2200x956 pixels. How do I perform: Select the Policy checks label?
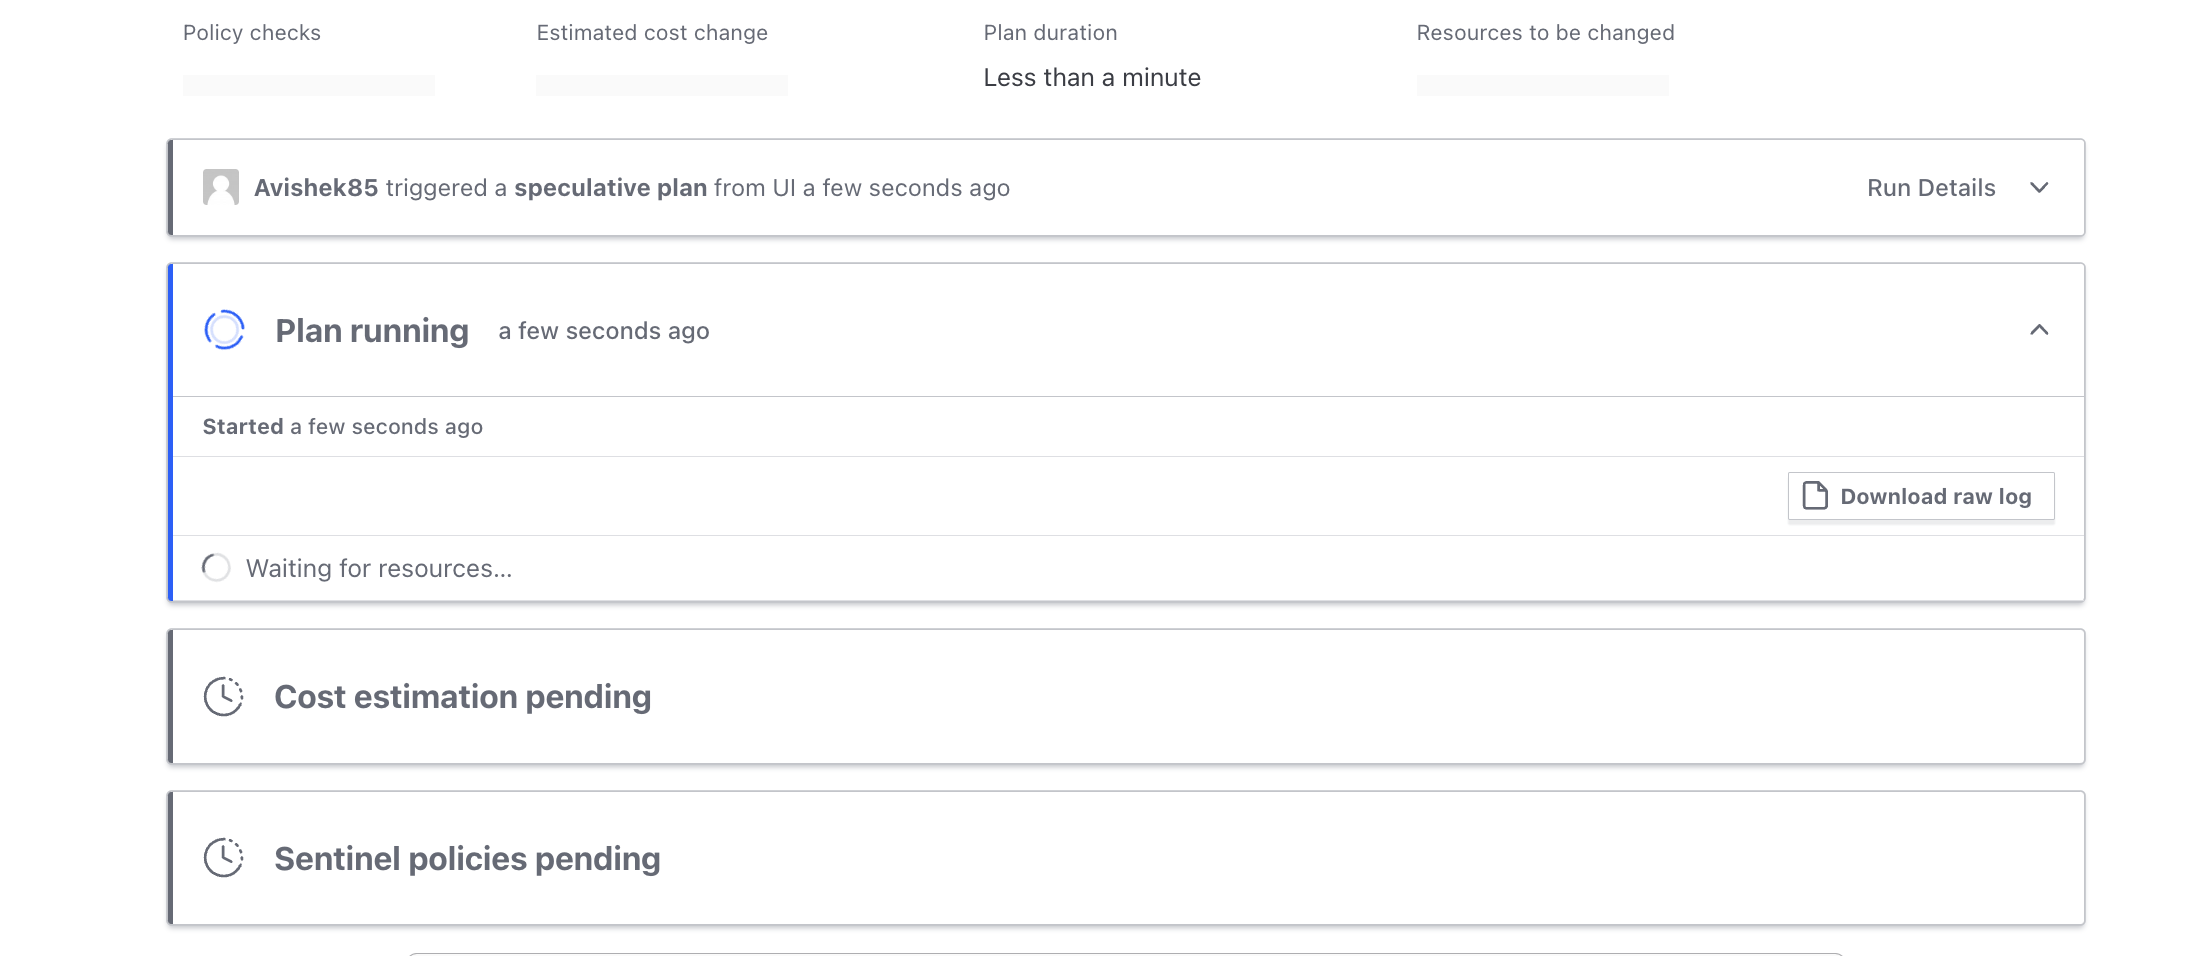252,33
